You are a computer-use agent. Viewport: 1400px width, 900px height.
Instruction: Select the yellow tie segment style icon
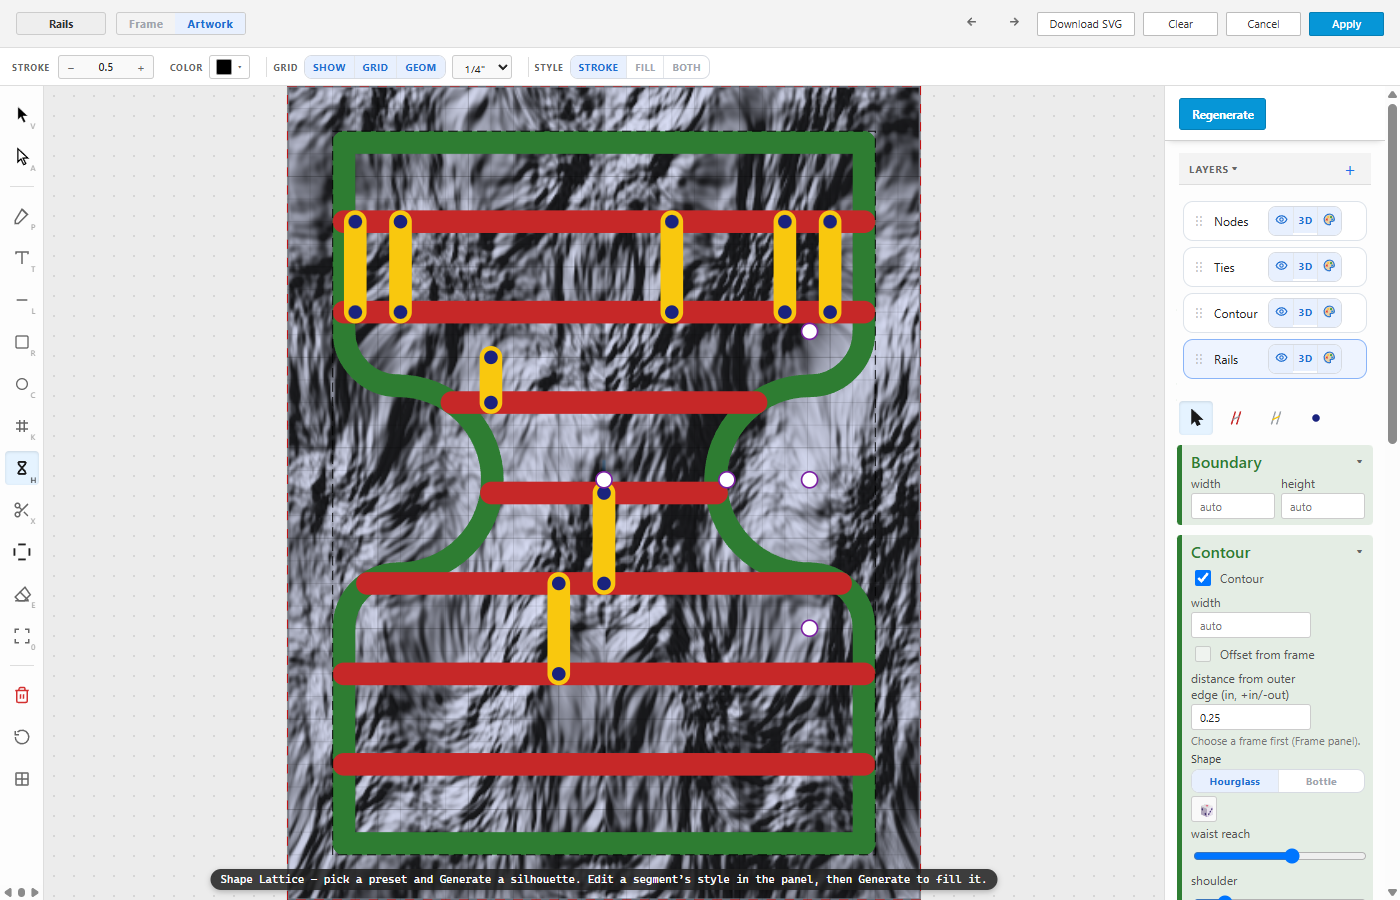[x=1276, y=418]
